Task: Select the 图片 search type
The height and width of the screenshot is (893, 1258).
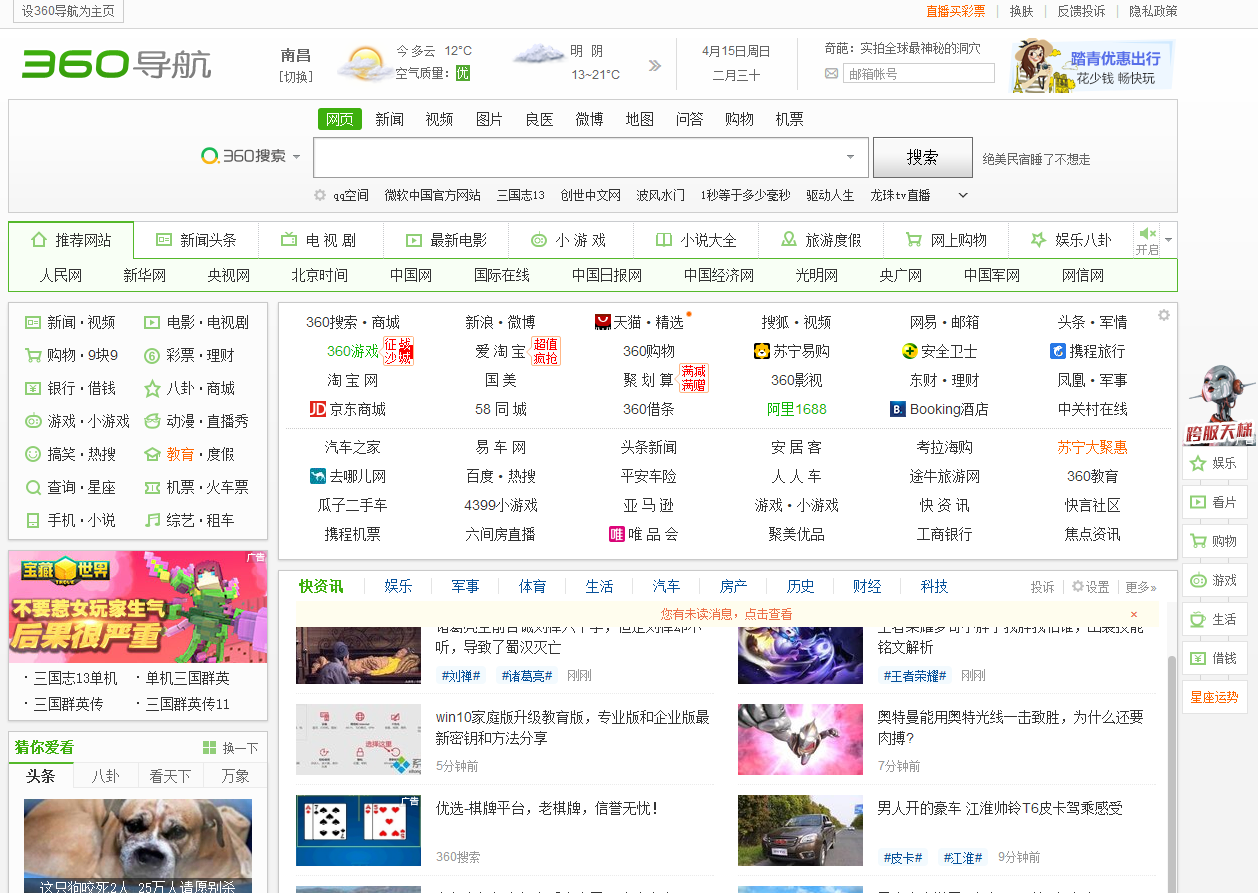Action: coord(490,119)
